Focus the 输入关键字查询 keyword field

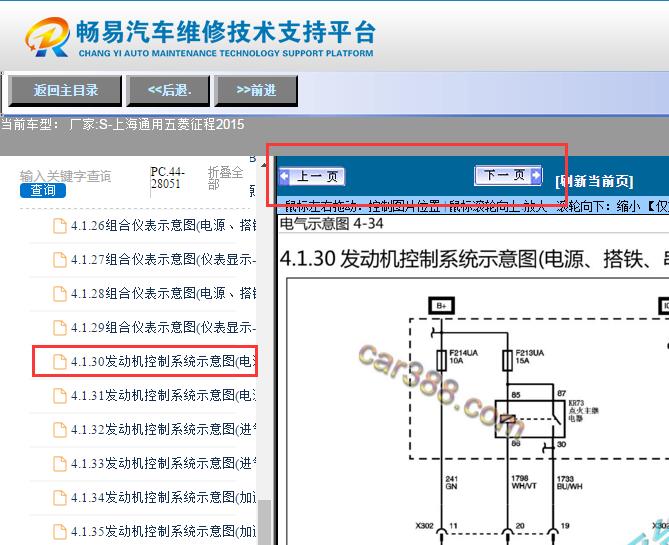65,176
